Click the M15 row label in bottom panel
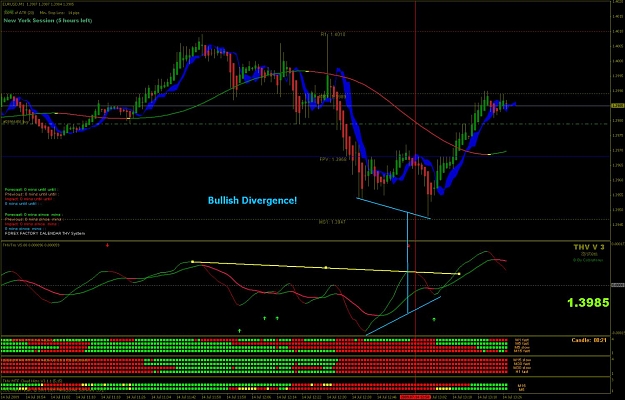The image size is (625, 400). [x=521, y=386]
